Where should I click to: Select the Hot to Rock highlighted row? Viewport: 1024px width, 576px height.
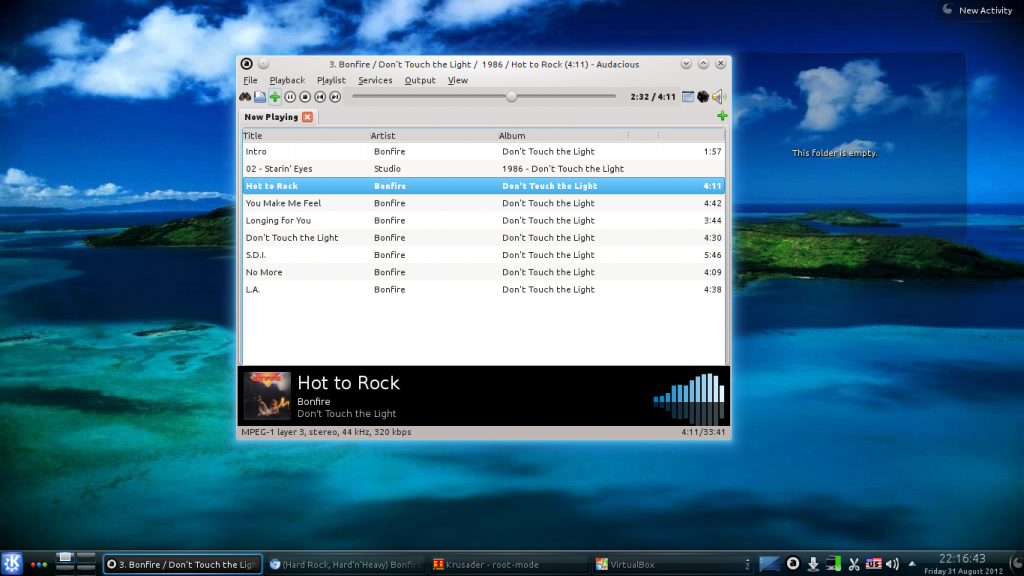483,186
